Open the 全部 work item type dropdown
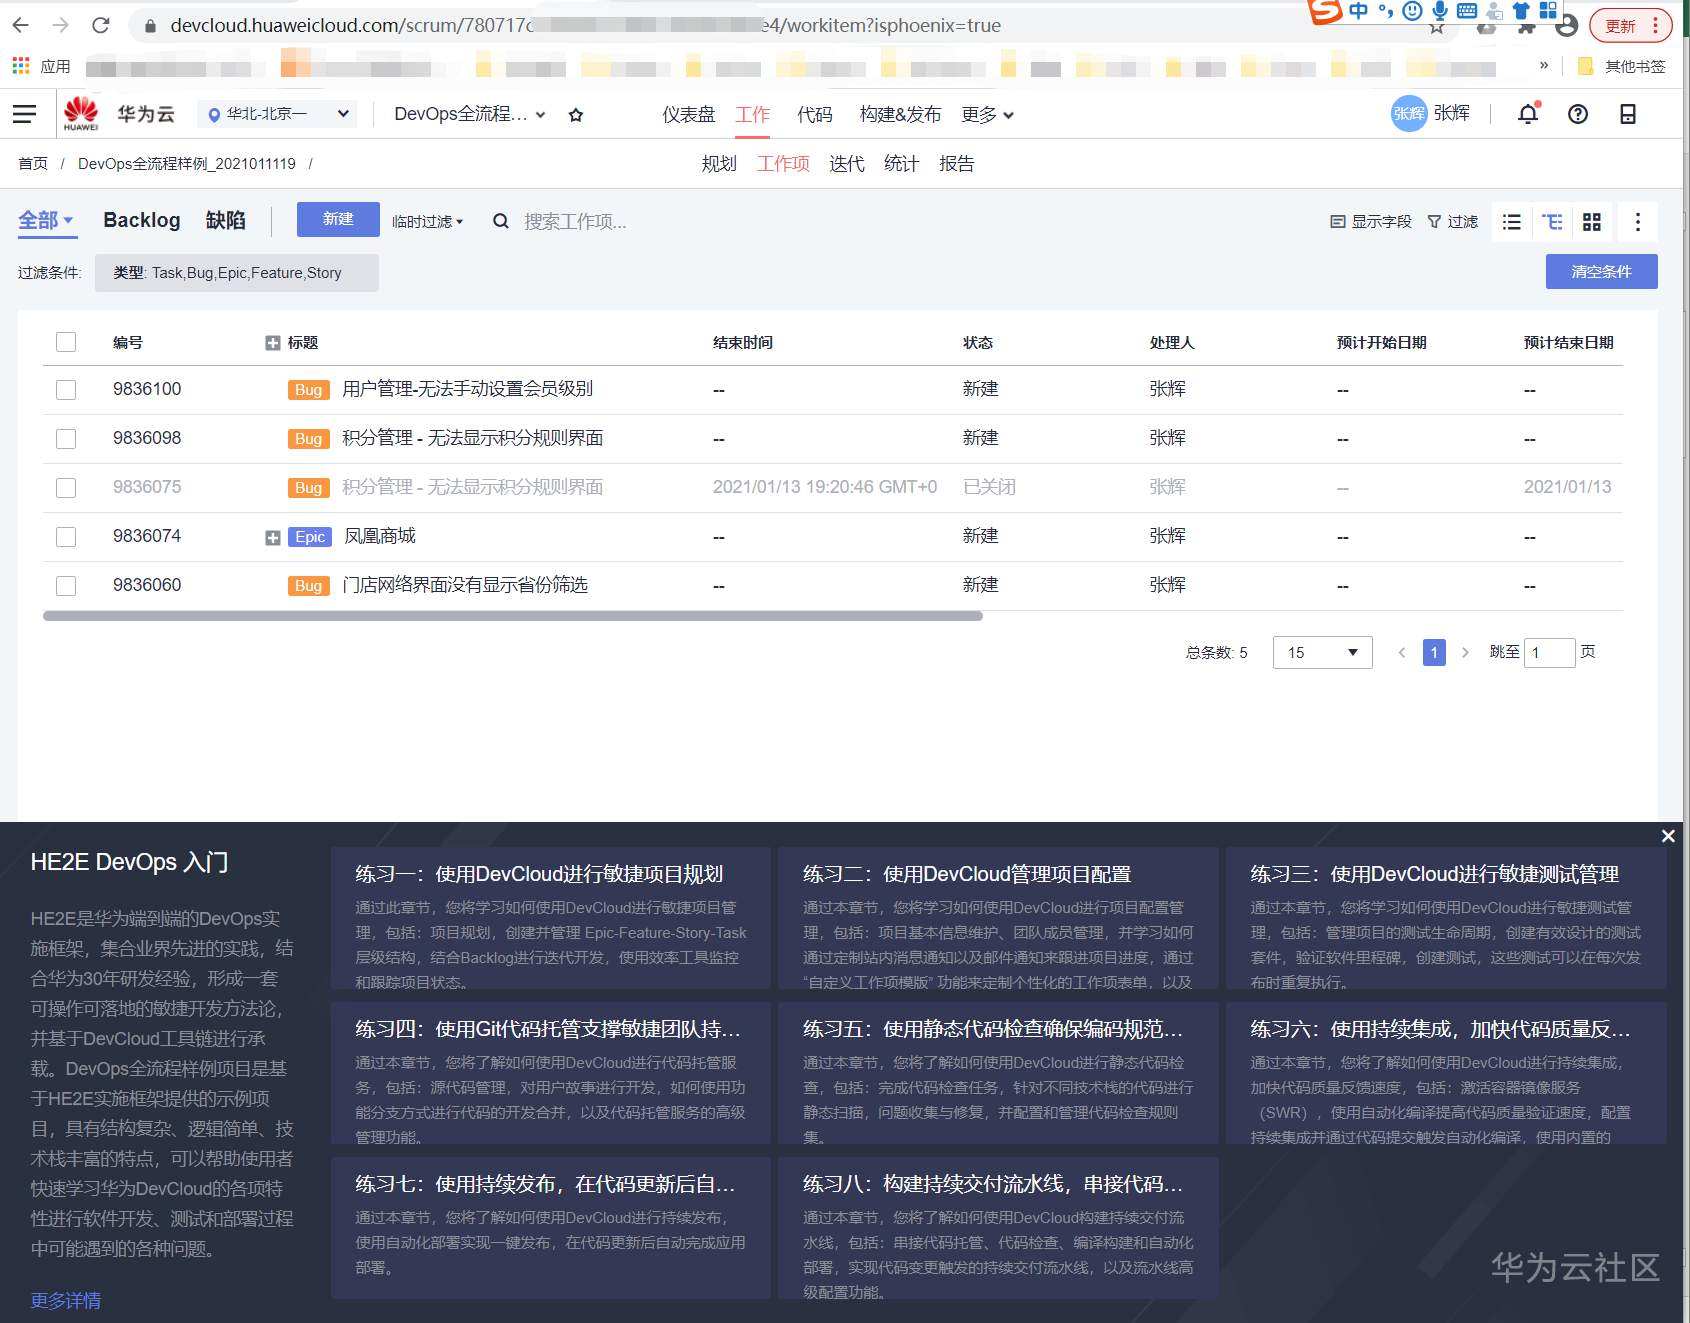This screenshot has width=1690, height=1323. point(46,220)
